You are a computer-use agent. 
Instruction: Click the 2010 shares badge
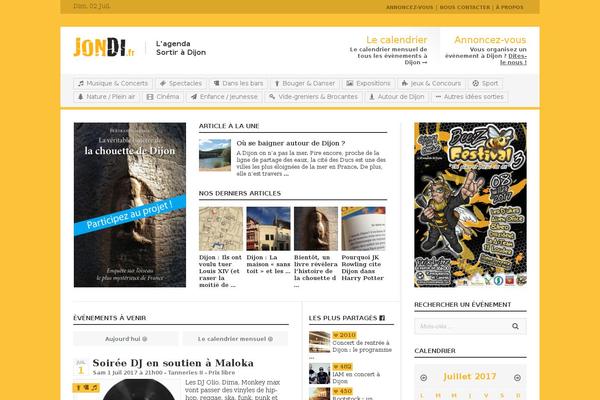click(344, 335)
